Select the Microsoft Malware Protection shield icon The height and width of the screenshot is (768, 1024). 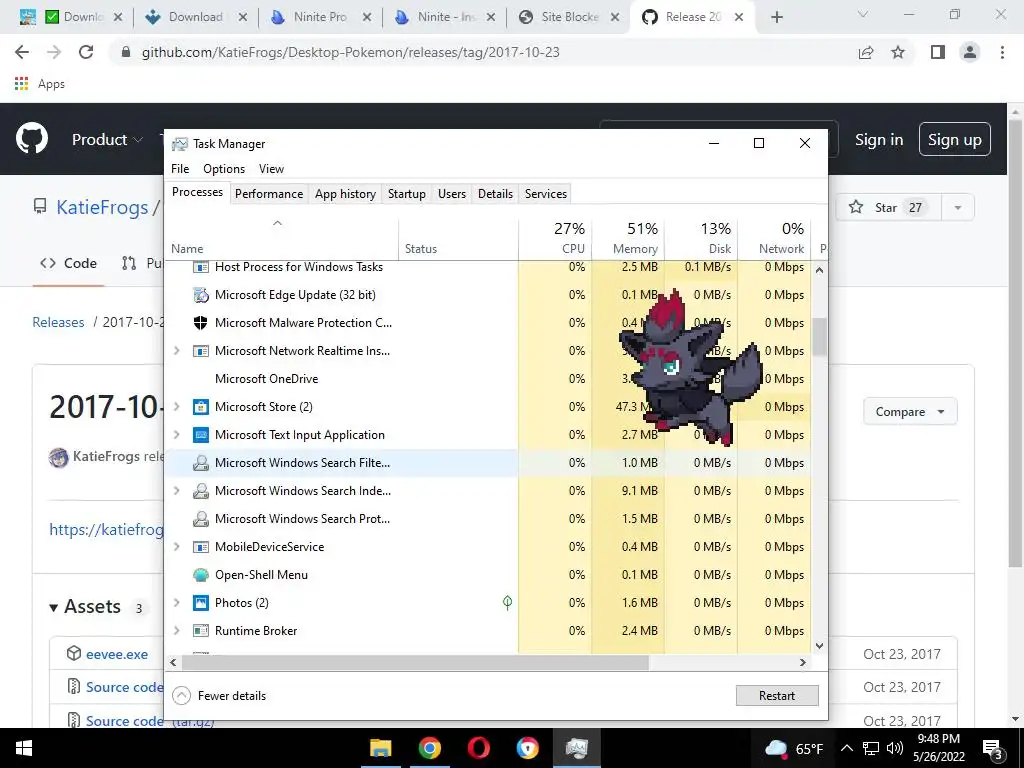(200, 323)
